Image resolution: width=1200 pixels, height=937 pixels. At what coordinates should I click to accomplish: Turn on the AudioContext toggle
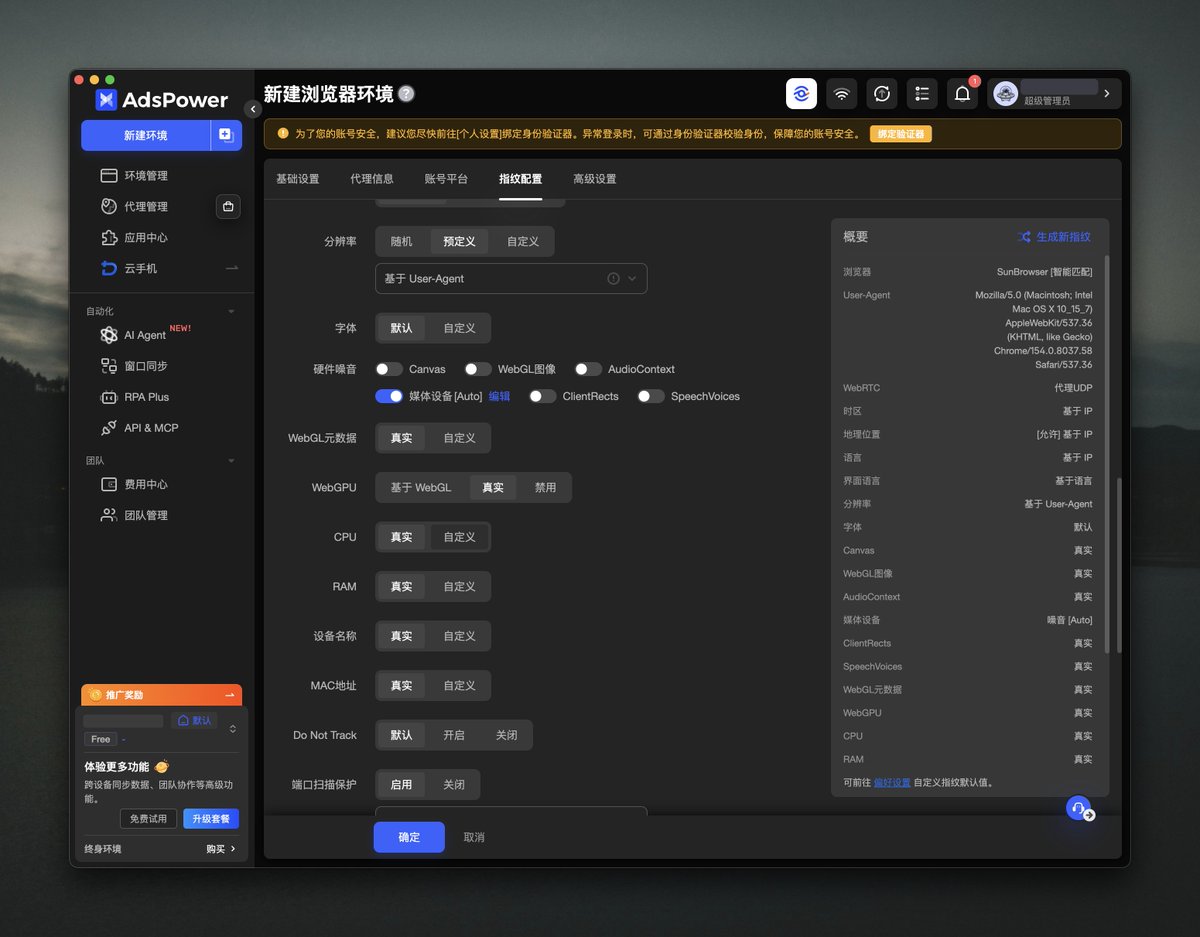point(588,369)
